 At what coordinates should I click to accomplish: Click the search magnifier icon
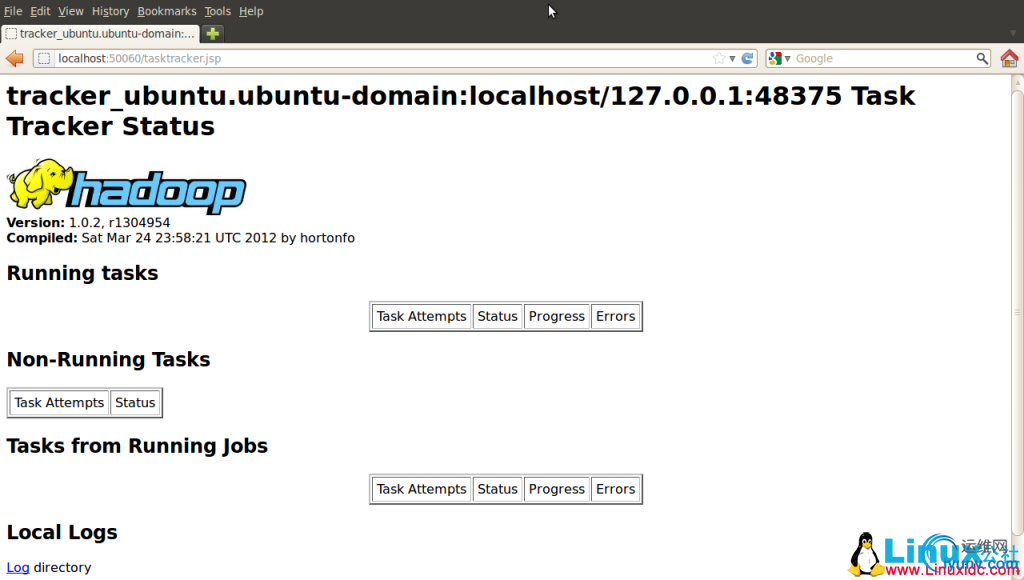[x=982, y=59]
